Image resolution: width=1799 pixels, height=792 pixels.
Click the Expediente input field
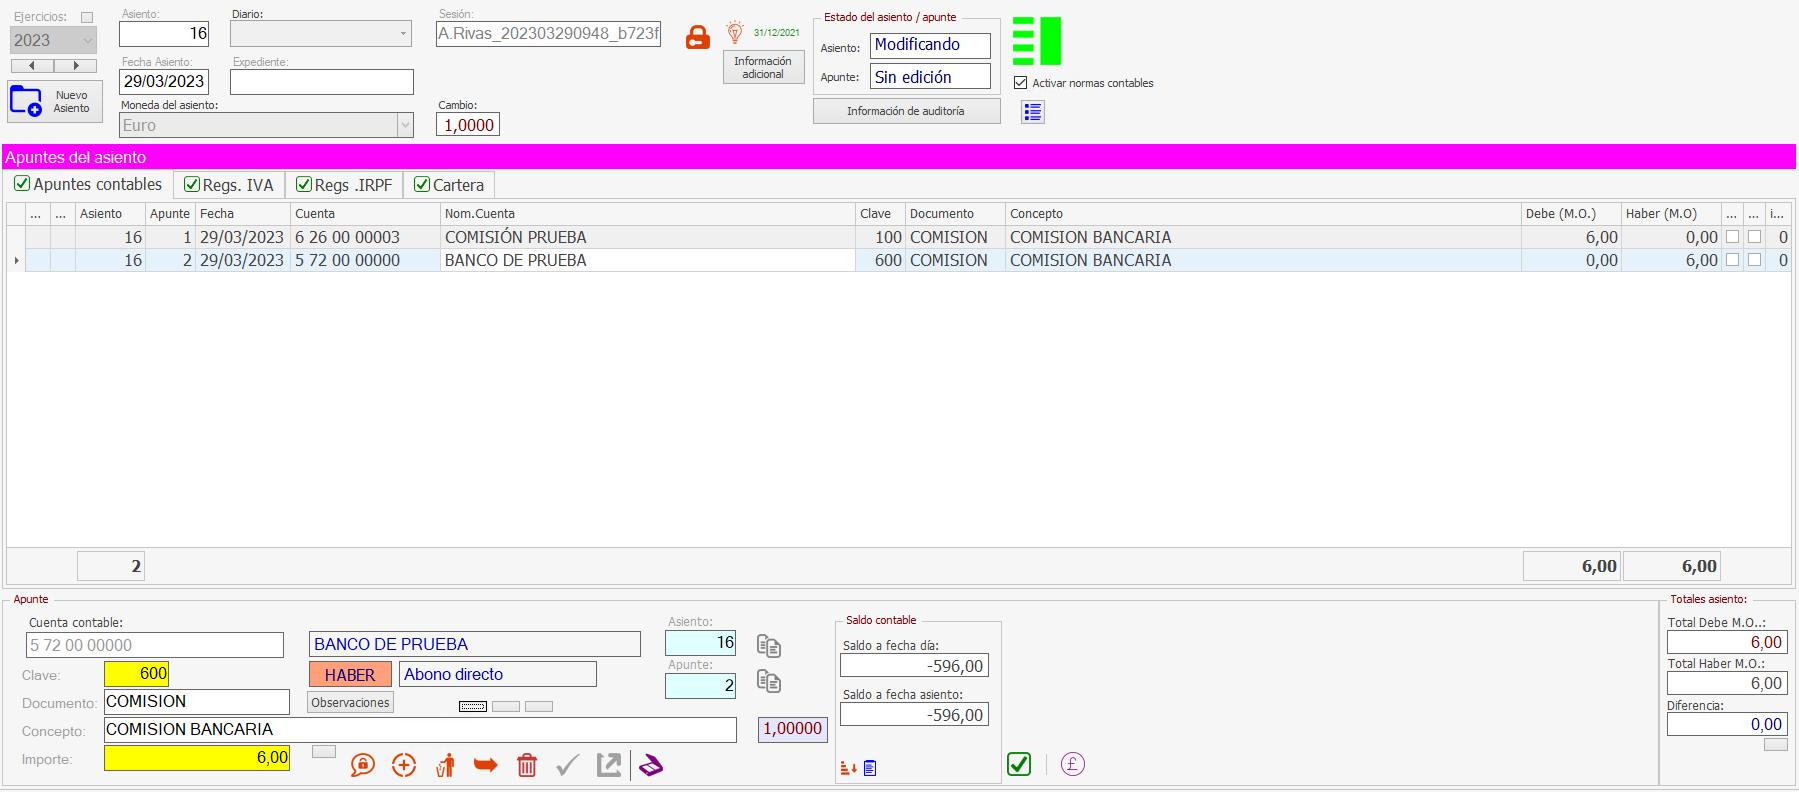point(321,82)
